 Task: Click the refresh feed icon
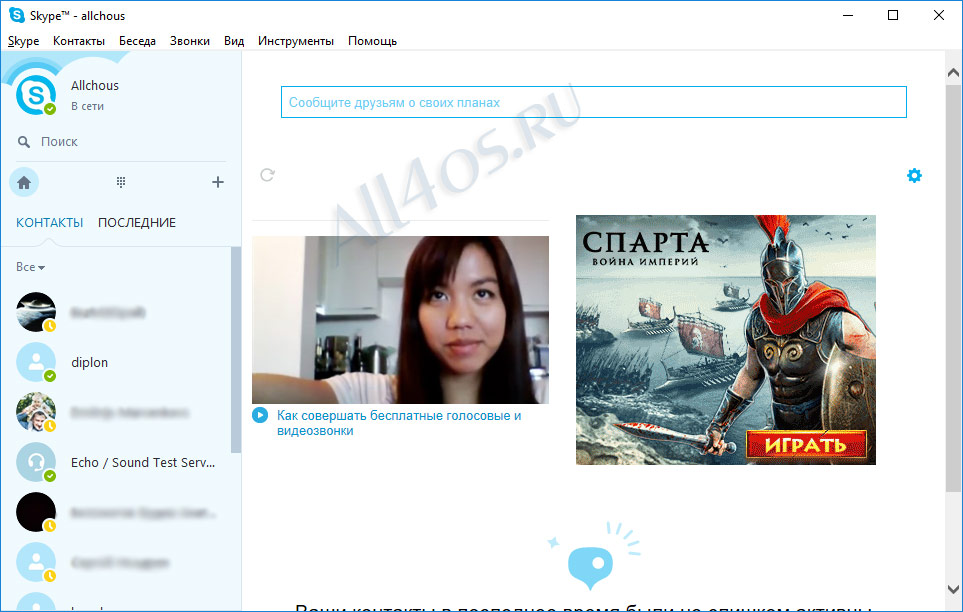[267, 175]
